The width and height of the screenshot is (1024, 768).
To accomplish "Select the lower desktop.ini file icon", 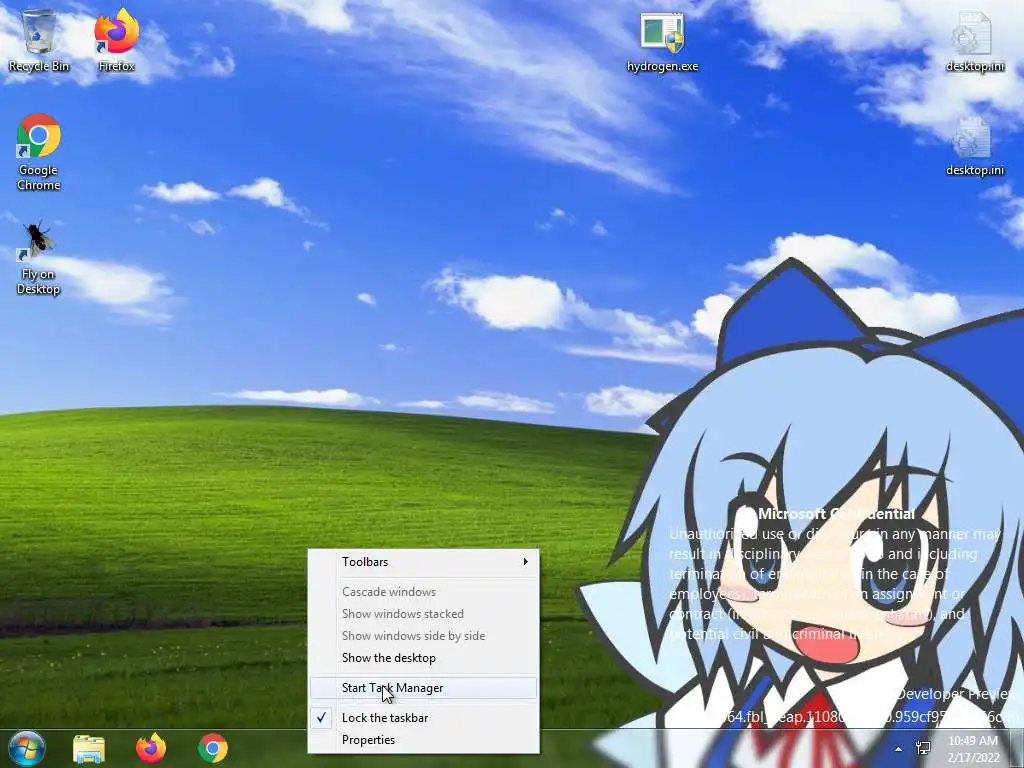I will point(974,146).
